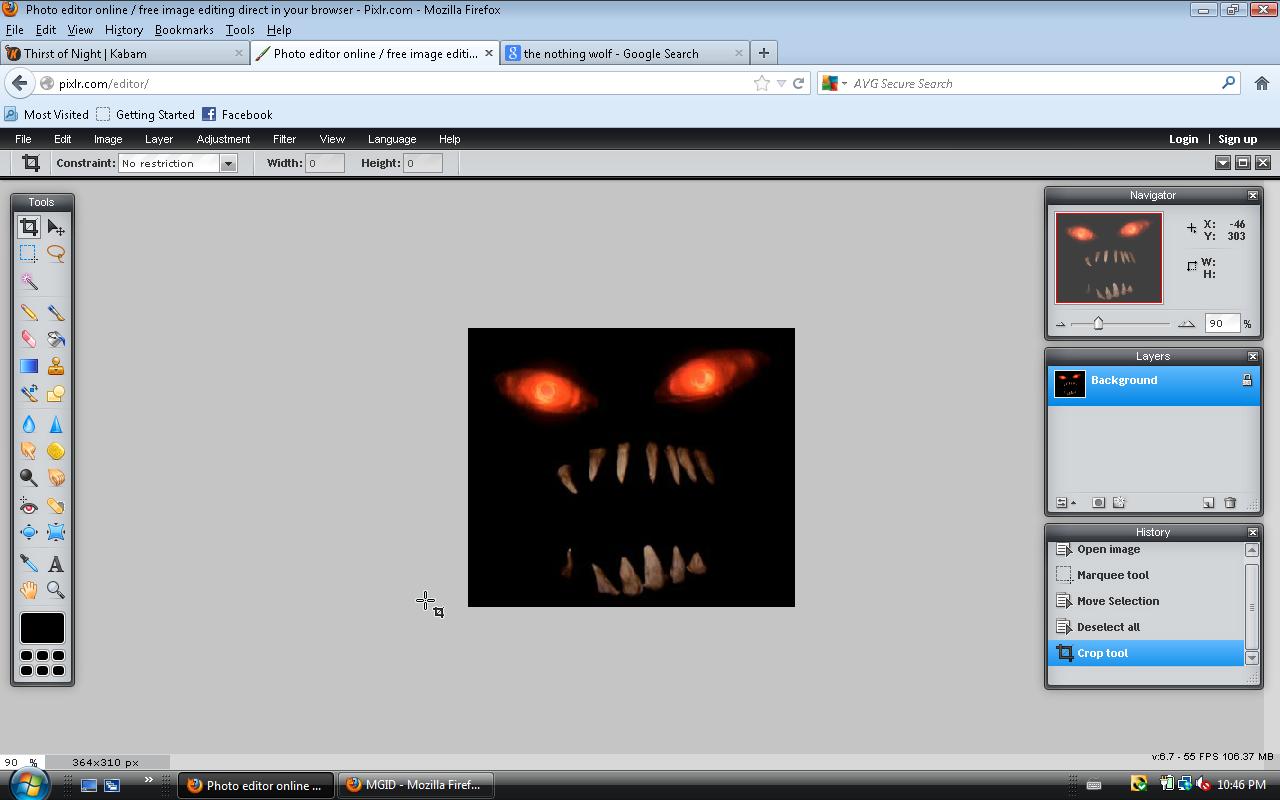The width and height of the screenshot is (1280, 800).
Task: Add a layer mask in Layers panel
Action: click(x=1098, y=502)
